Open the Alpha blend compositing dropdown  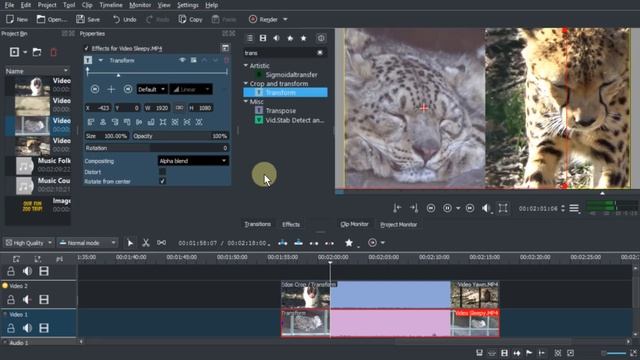(193, 161)
